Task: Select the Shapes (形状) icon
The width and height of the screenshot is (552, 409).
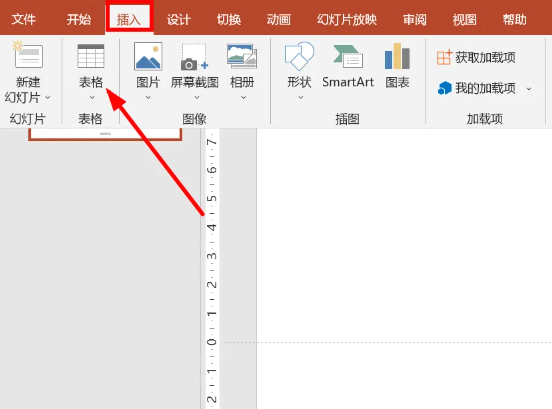Action: pyautogui.click(x=299, y=56)
